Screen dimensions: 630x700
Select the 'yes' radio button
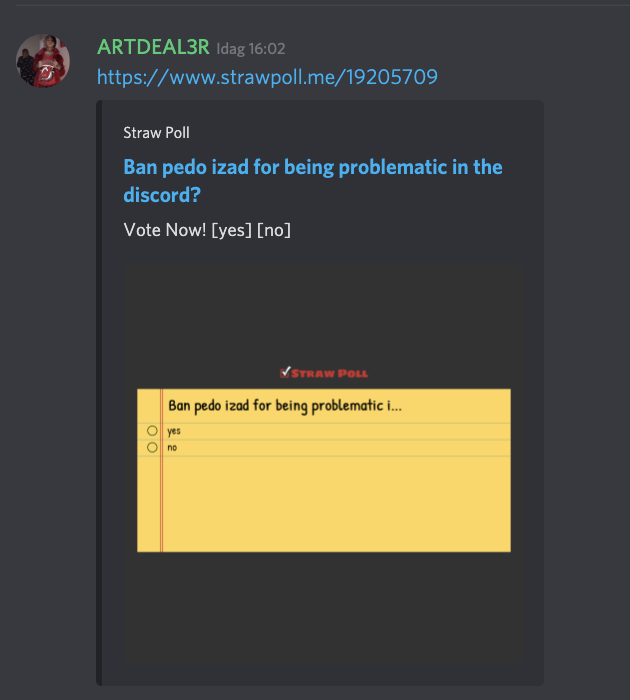tap(152, 431)
